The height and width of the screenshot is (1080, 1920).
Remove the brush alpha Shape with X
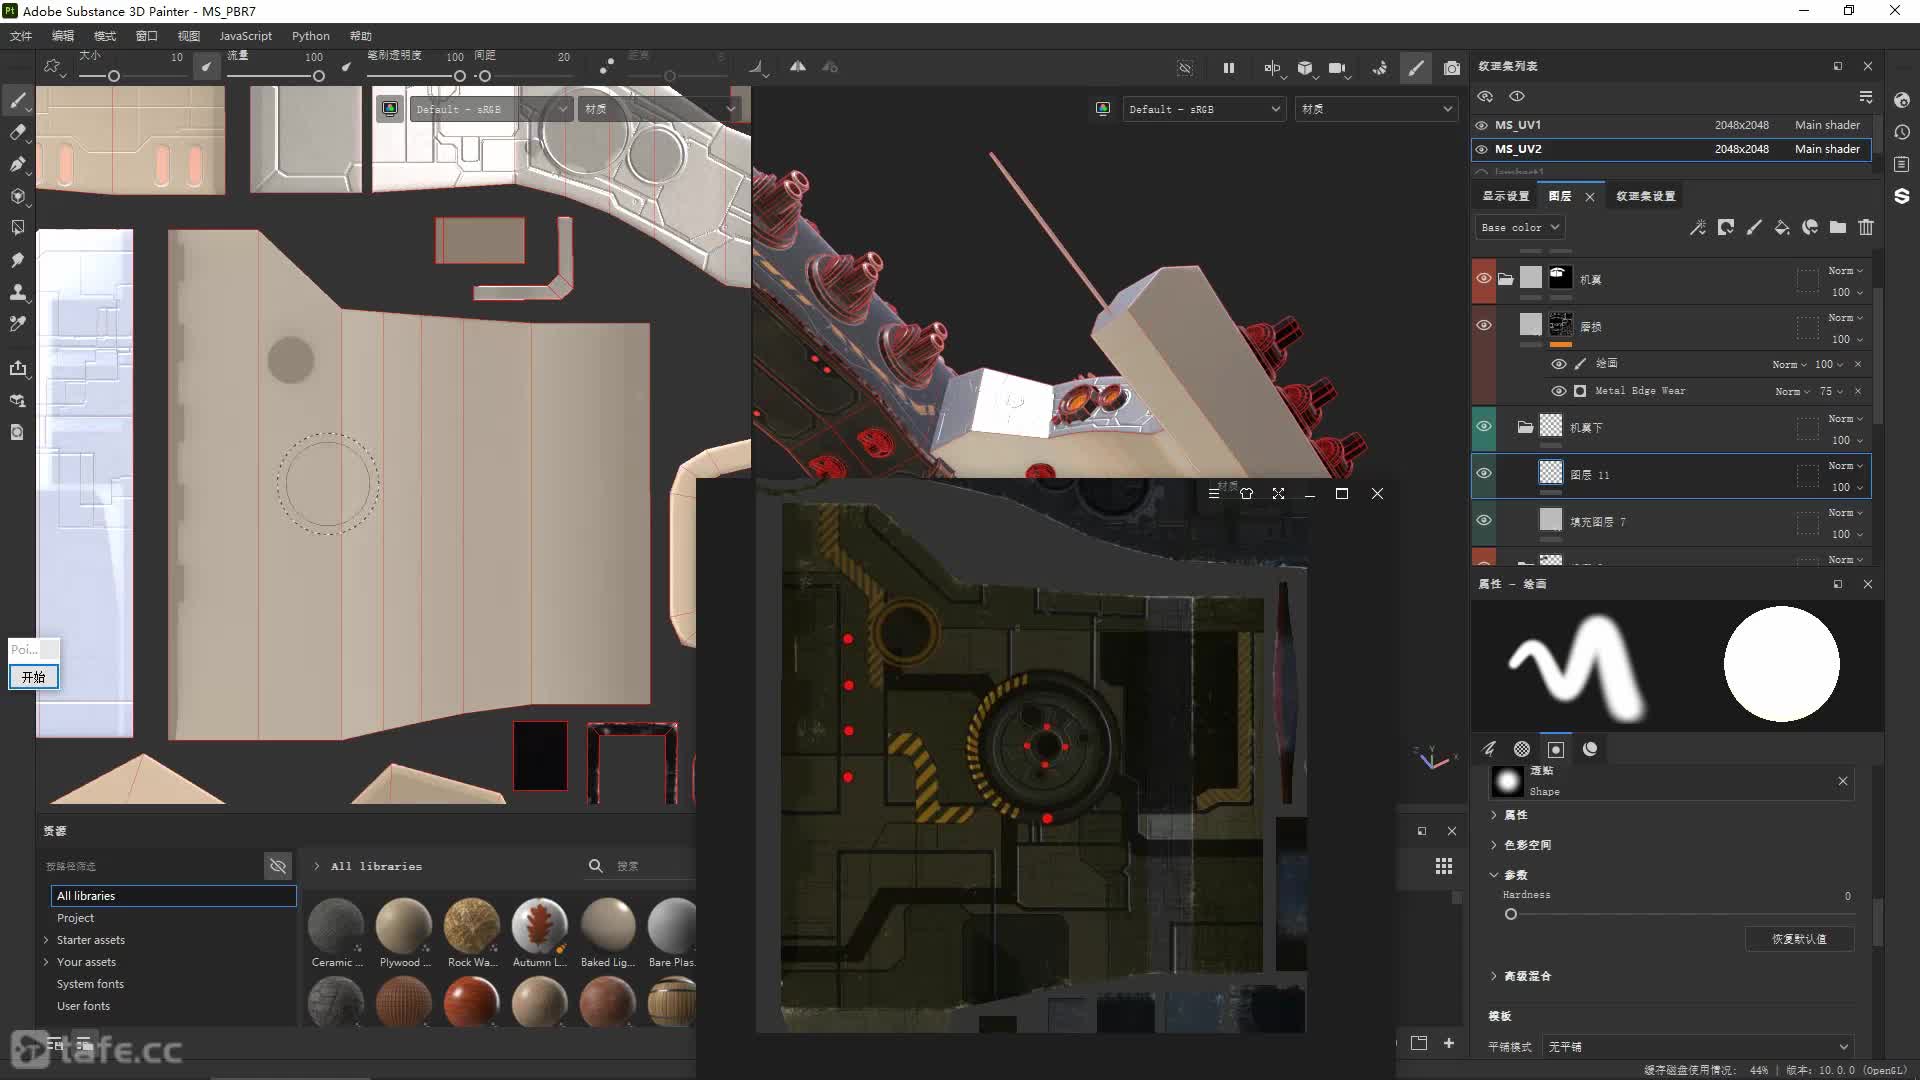[x=1843, y=781]
